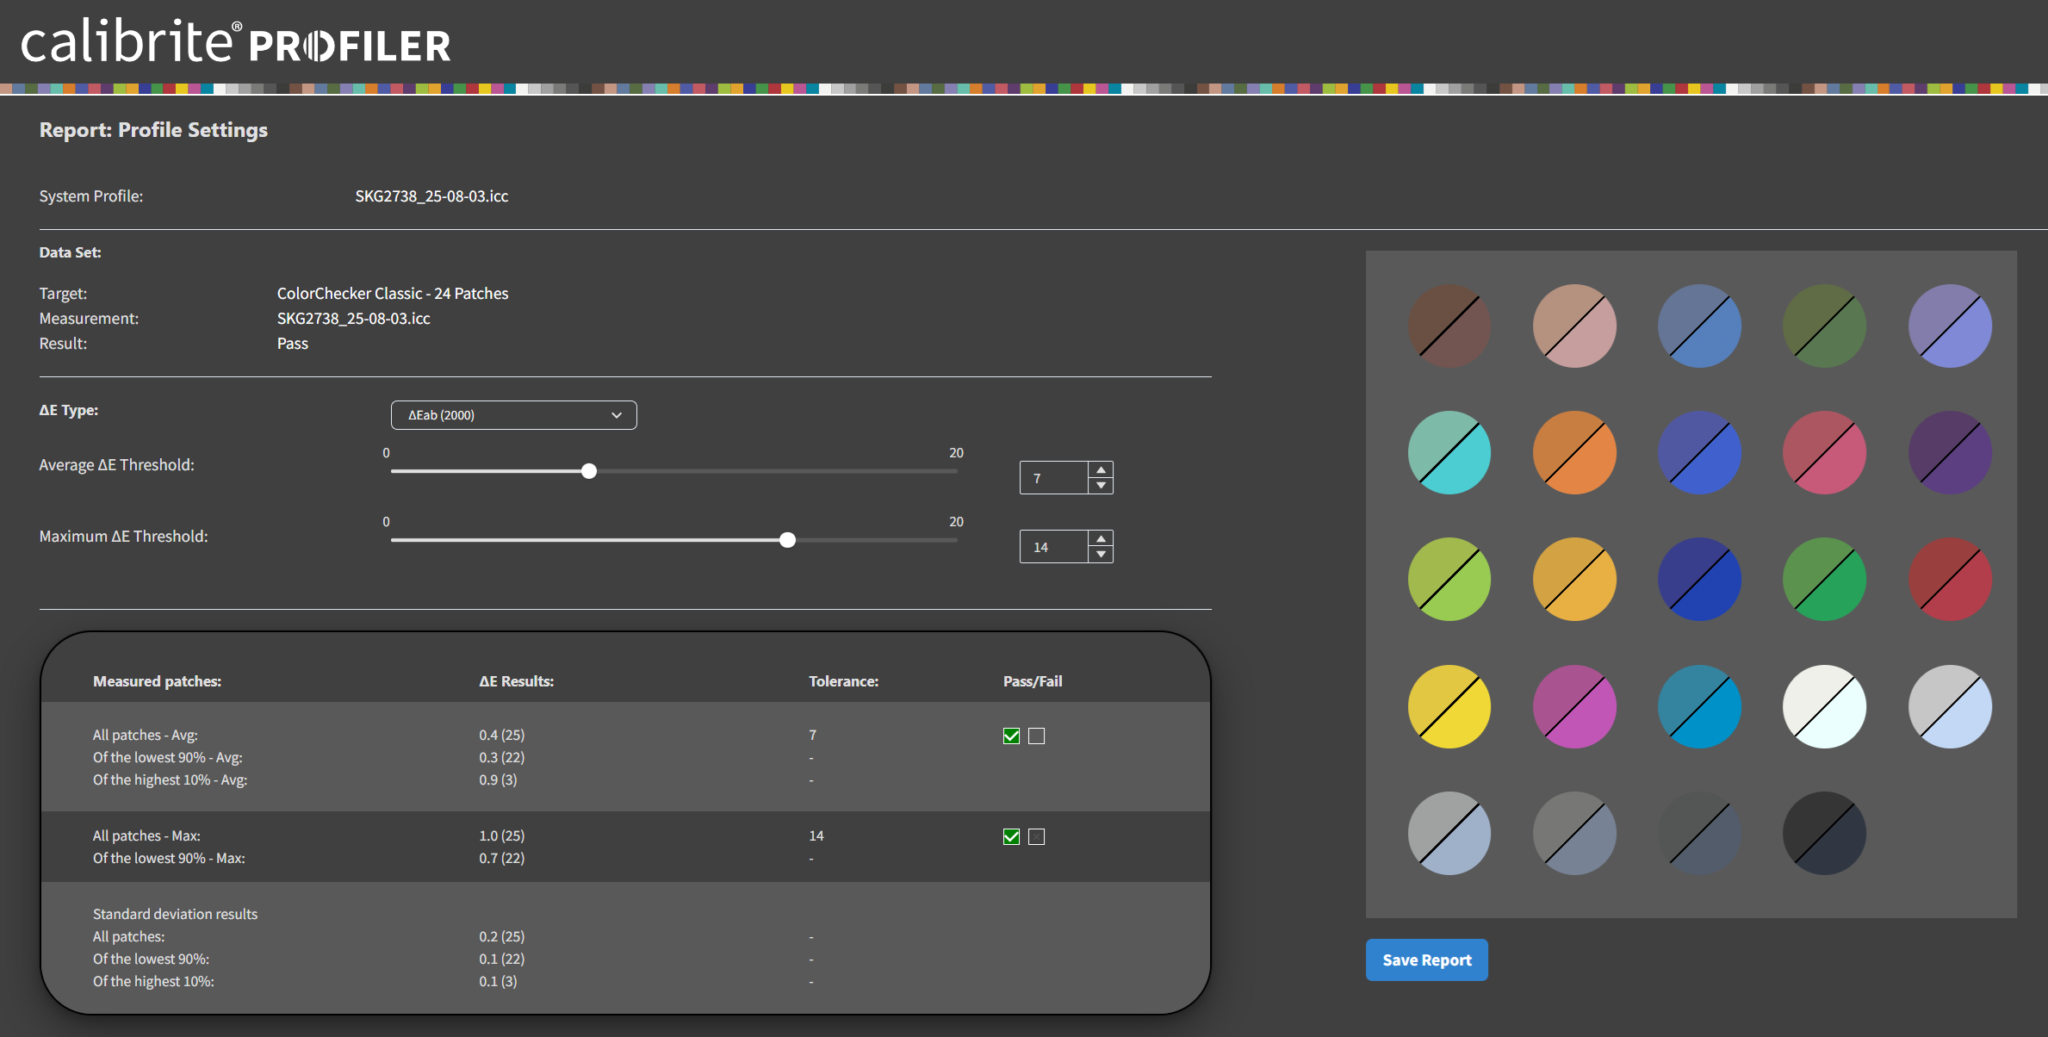Click the Average ΔE Threshold number field

[1053, 478]
